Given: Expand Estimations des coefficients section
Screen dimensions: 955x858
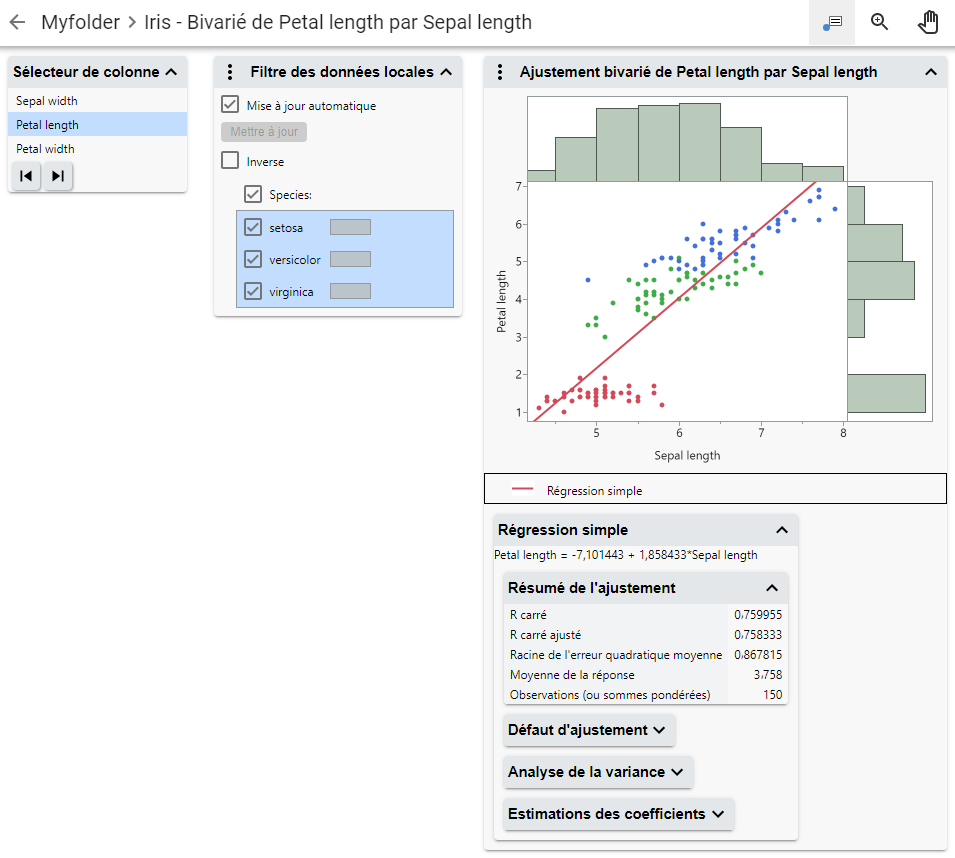Looking at the screenshot, I should tap(617, 814).
